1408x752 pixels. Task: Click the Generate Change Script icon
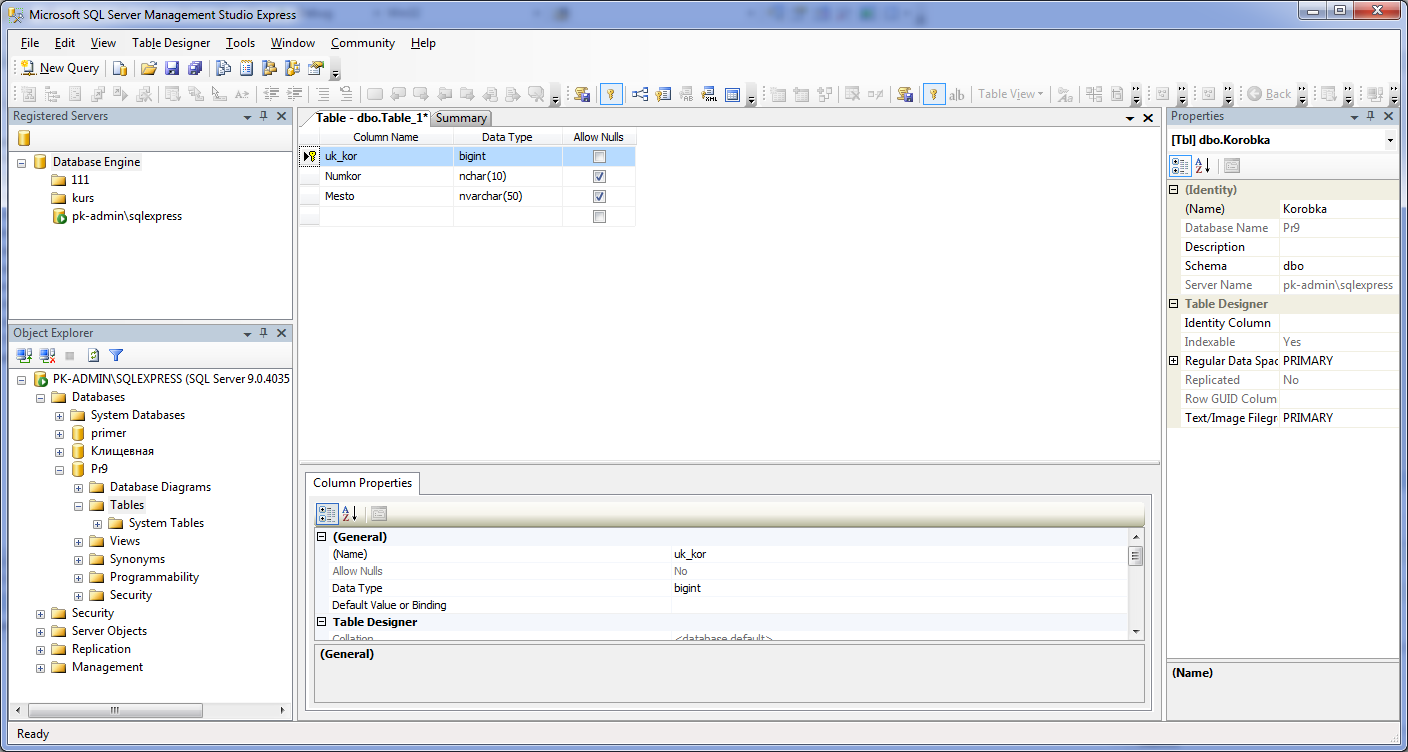point(581,94)
